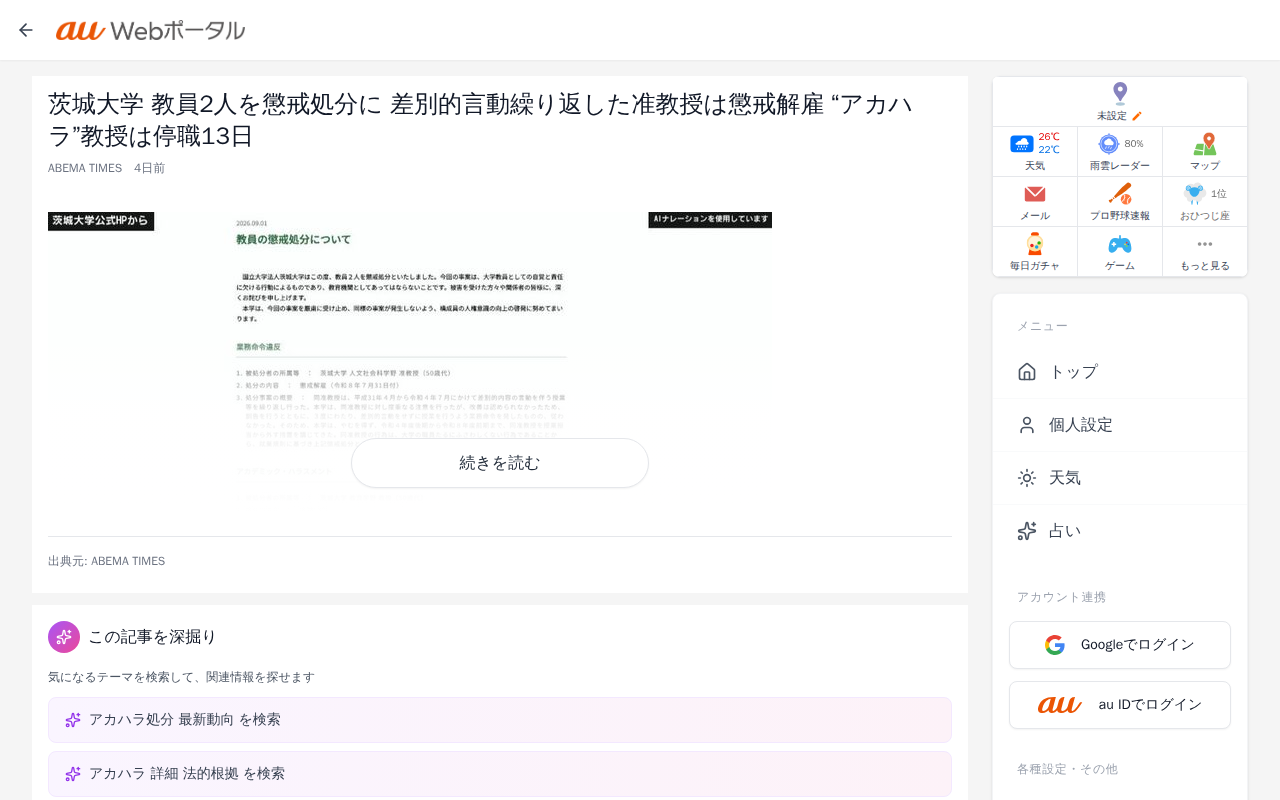Select トップ in the menu
Image resolution: width=1280 pixels, height=800 pixels.
click(1120, 372)
